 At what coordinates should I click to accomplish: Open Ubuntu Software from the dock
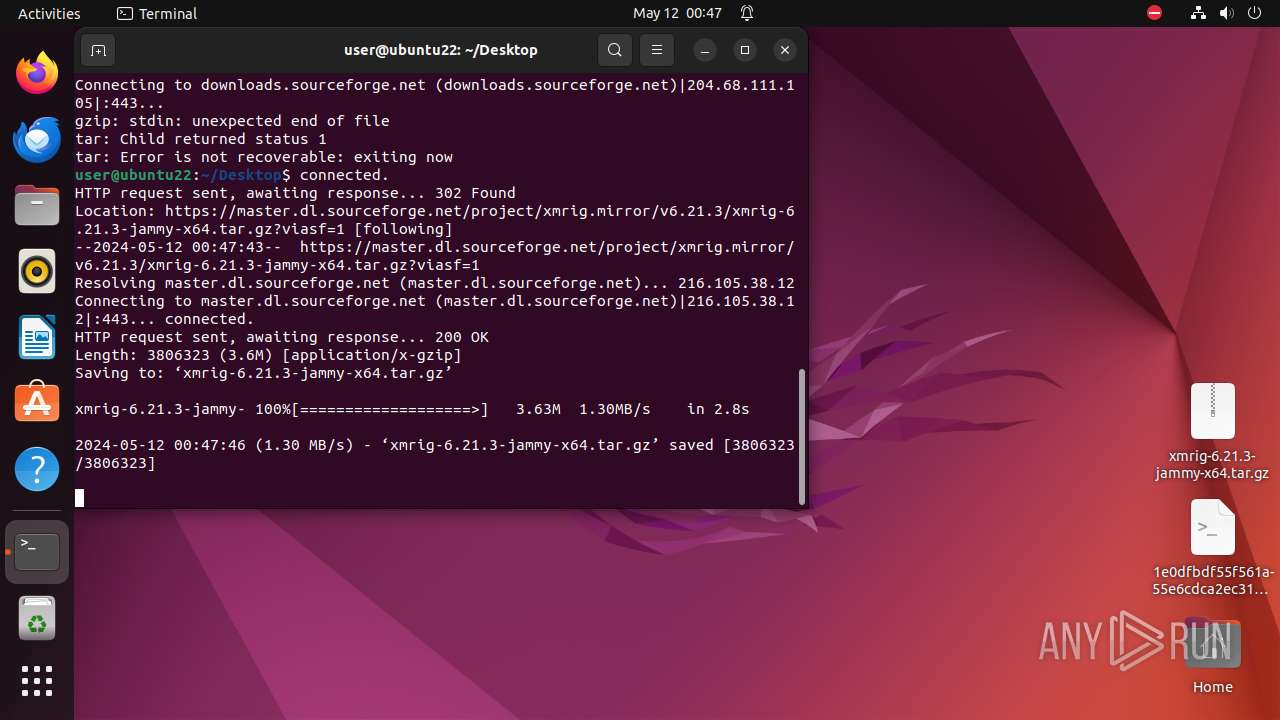37,403
